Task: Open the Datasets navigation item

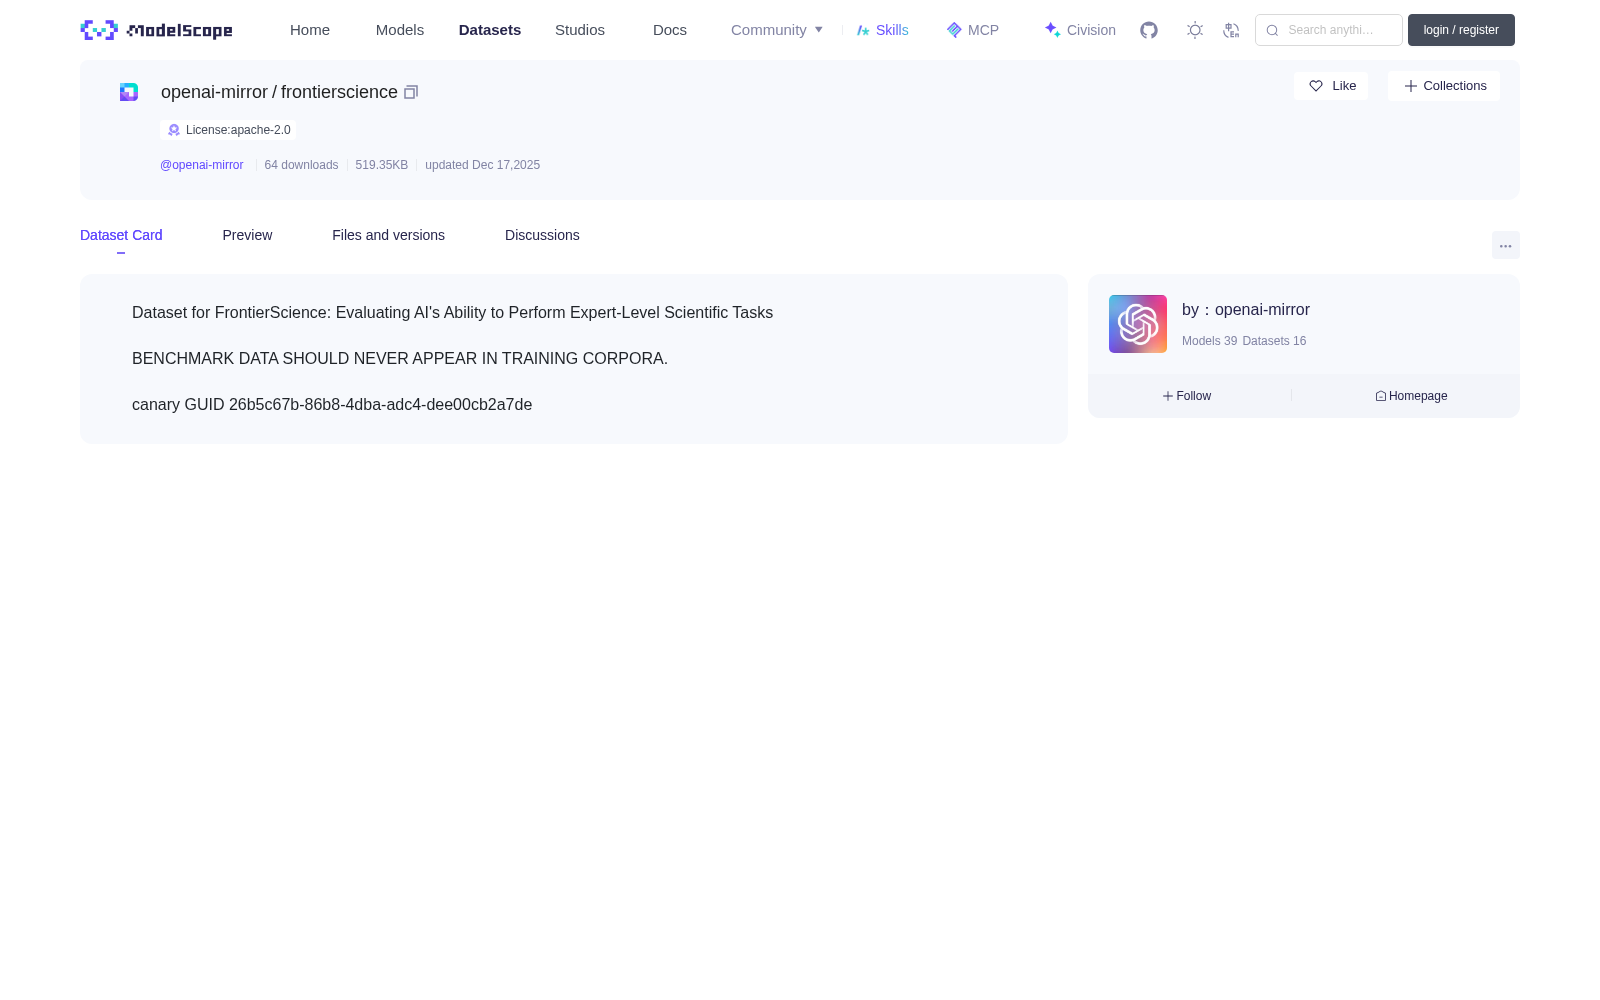Action: pos(490,30)
